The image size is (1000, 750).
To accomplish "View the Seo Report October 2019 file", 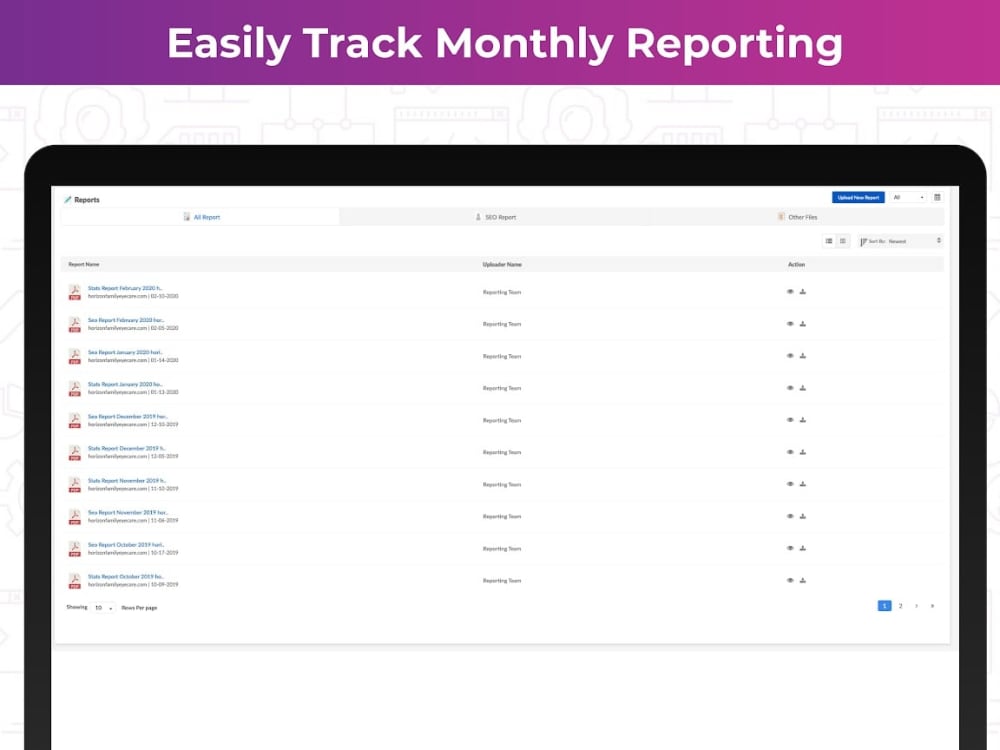I will pyautogui.click(x=790, y=548).
